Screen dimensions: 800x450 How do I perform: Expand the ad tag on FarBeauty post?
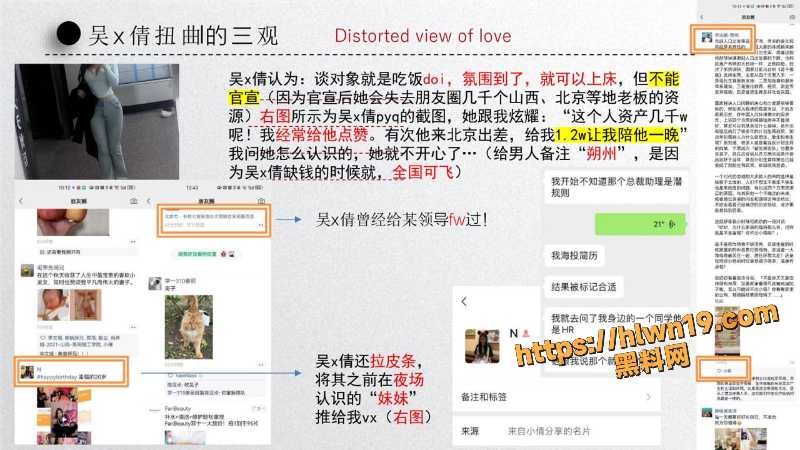[x=259, y=409]
